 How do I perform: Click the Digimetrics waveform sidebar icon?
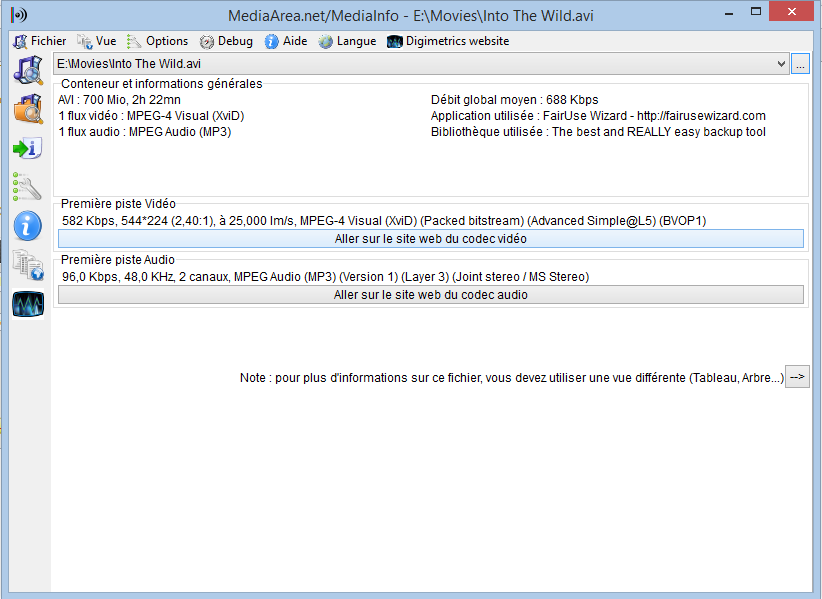[x=28, y=304]
